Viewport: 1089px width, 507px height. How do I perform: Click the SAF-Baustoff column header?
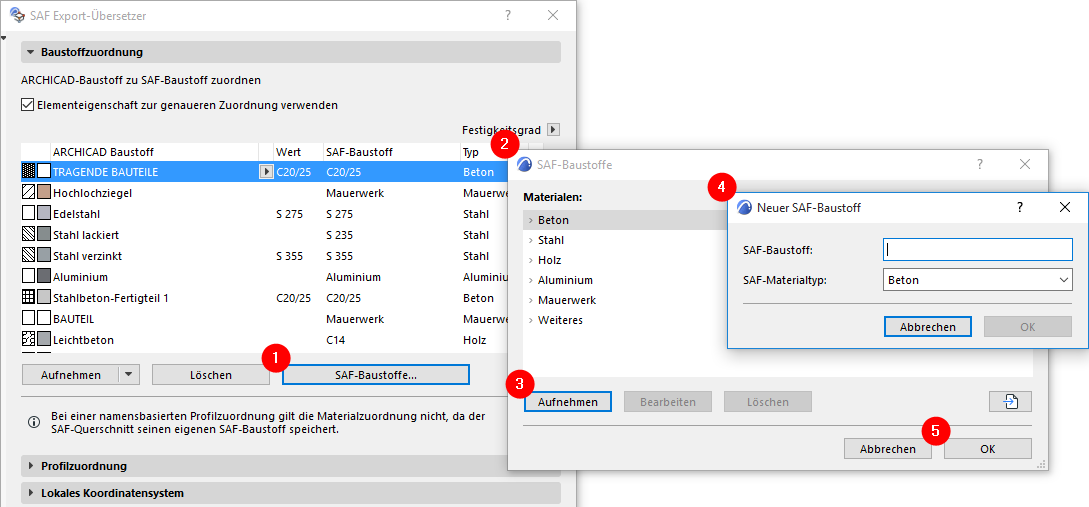(392, 151)
